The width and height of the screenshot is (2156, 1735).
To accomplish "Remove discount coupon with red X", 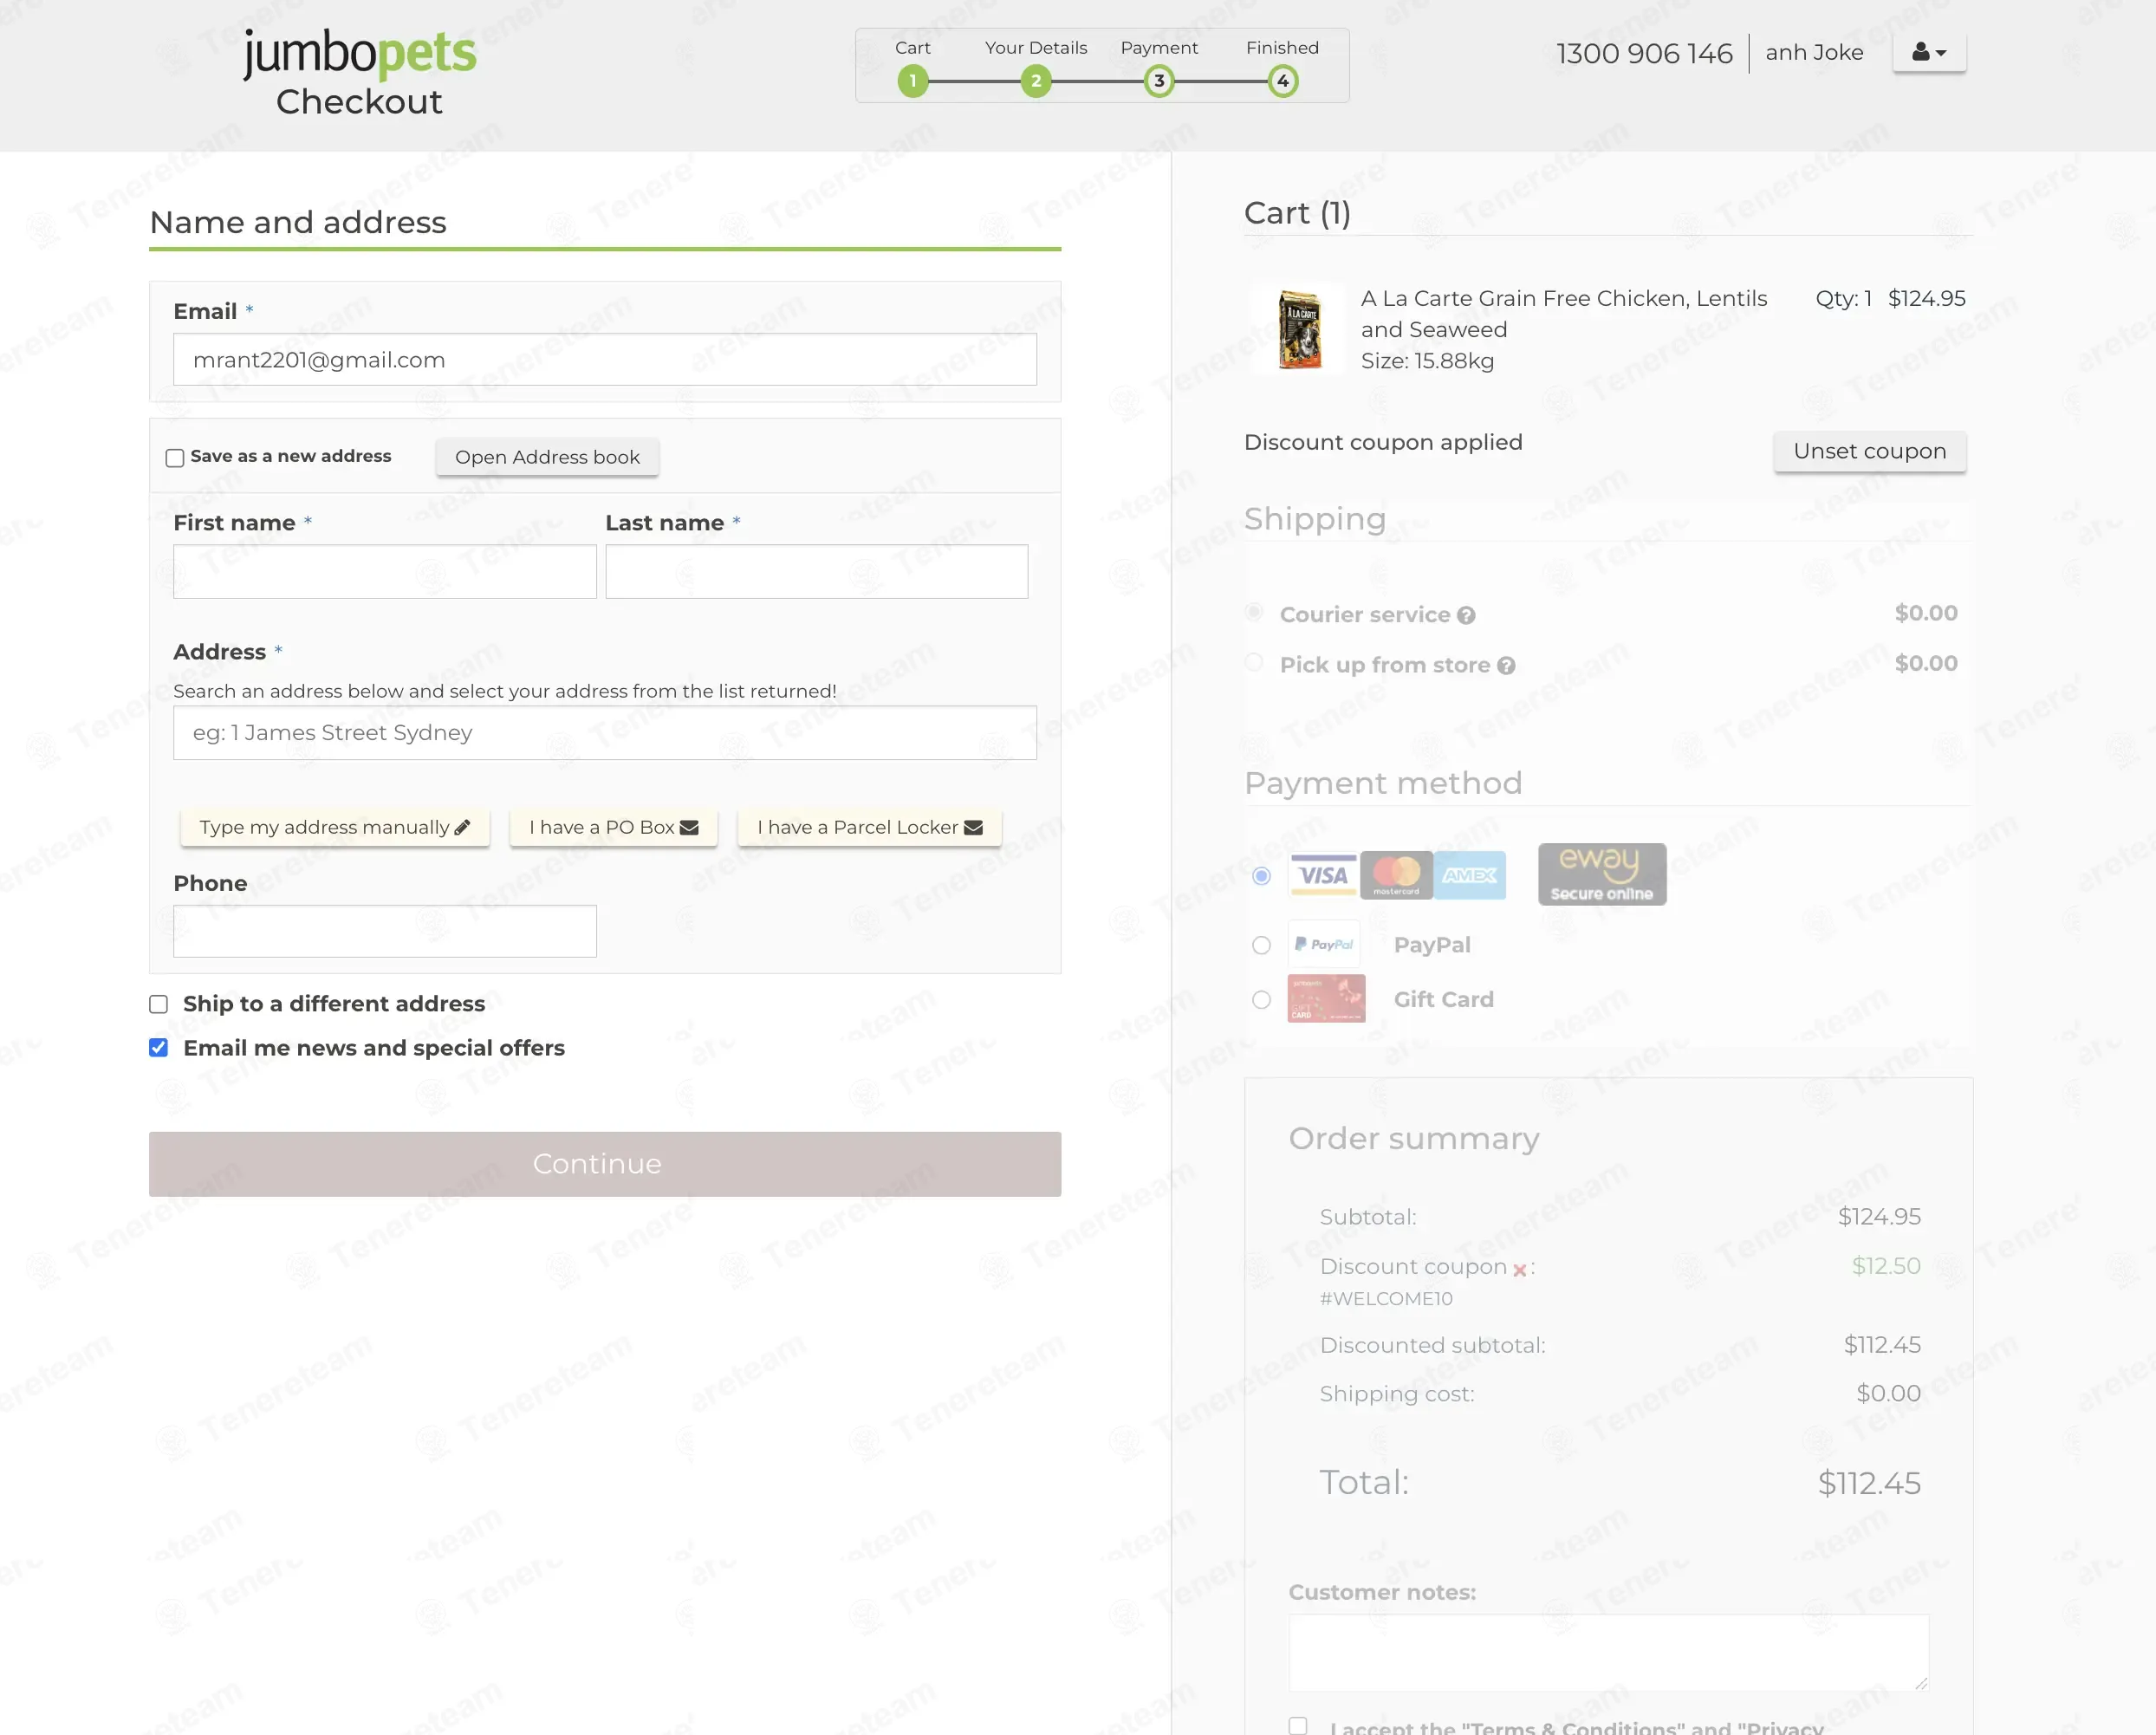I will click(x=1520, y=1270).
